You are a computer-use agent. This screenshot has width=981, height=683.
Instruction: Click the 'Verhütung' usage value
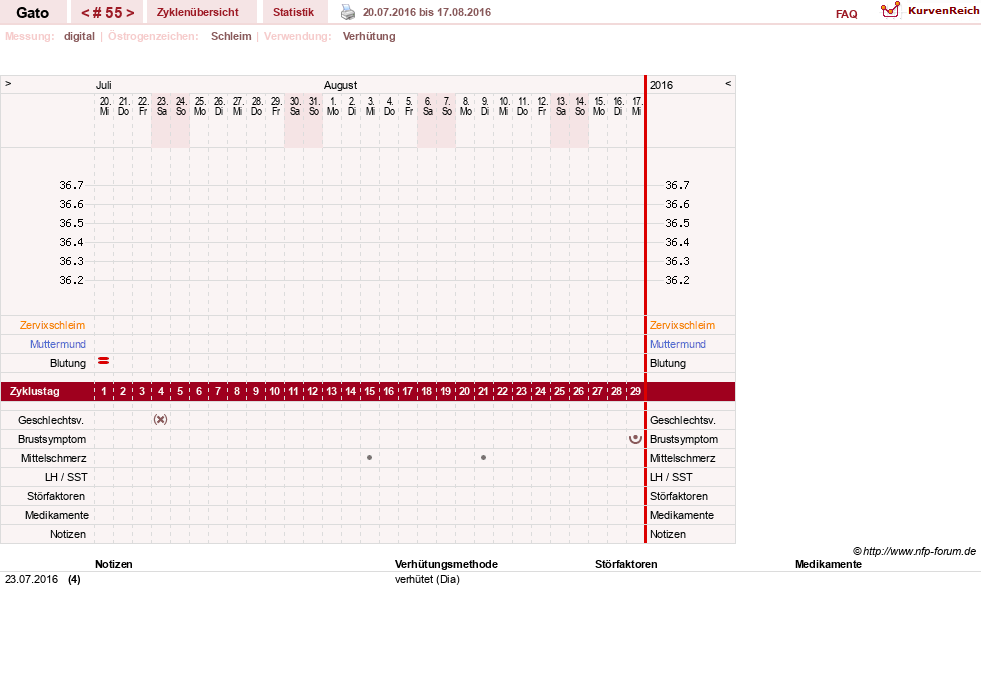pyautogui.click(x=369, y=36)
